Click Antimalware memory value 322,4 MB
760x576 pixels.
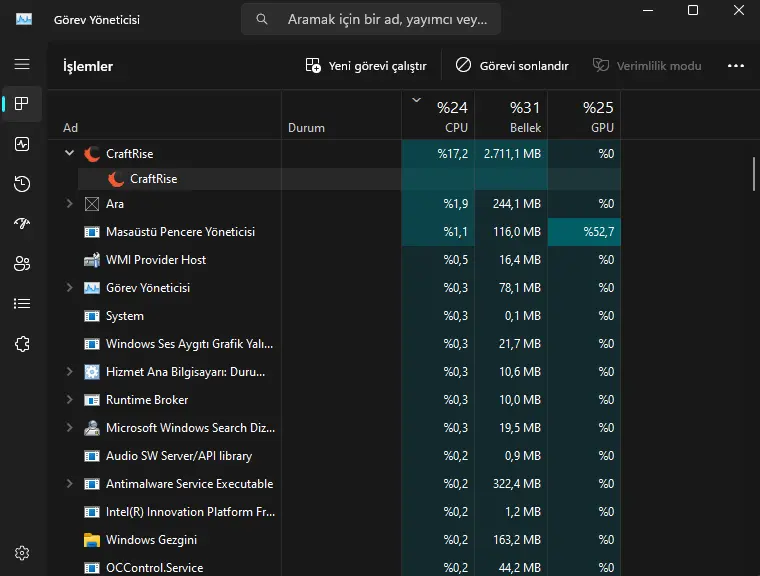517,484
